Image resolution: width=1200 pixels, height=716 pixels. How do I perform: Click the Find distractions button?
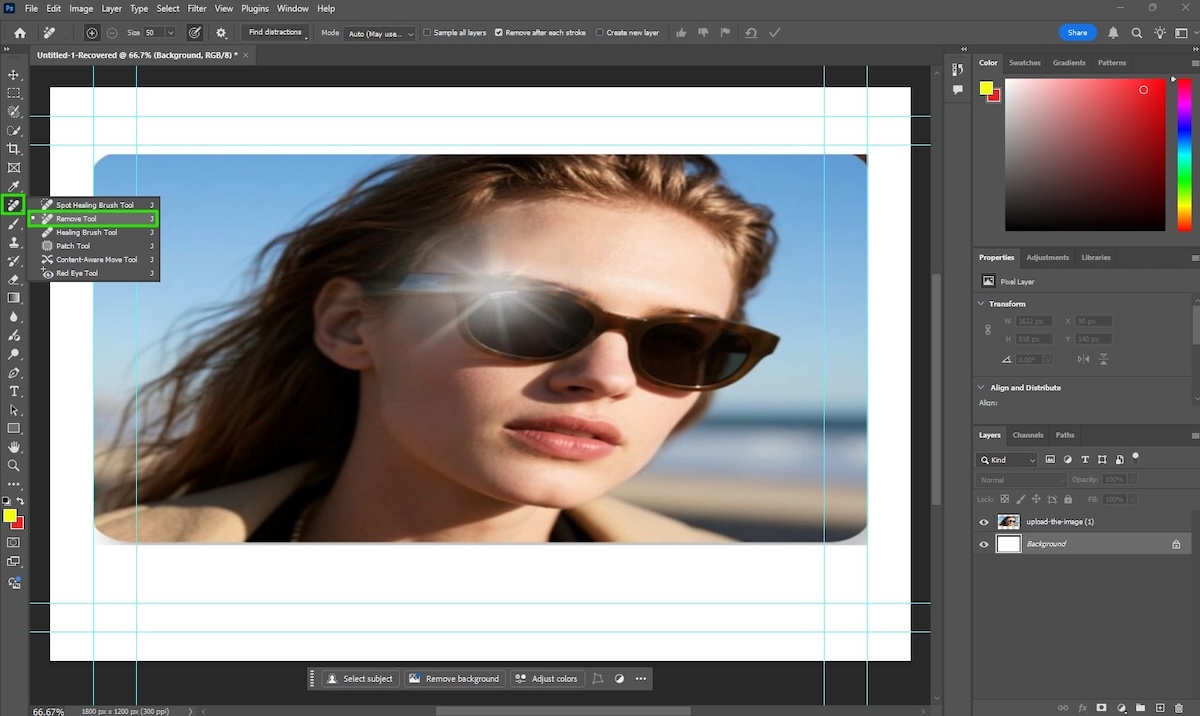[275, 33]
